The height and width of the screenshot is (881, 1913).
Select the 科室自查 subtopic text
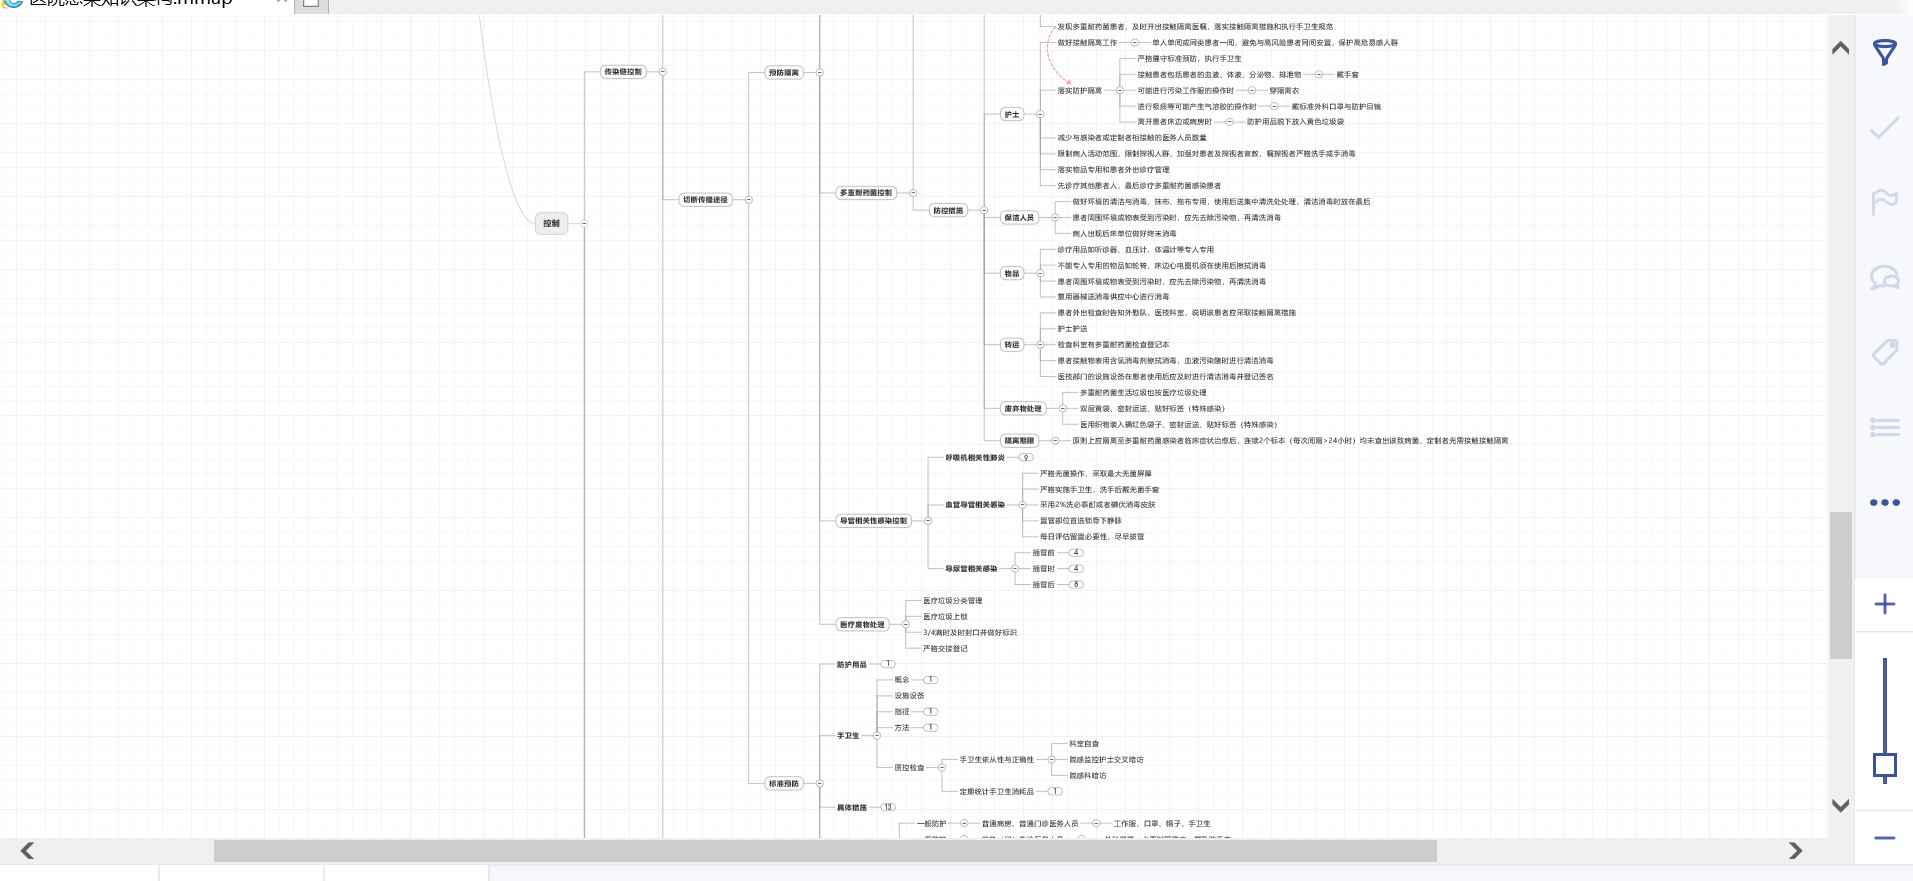coord(1084,744)
